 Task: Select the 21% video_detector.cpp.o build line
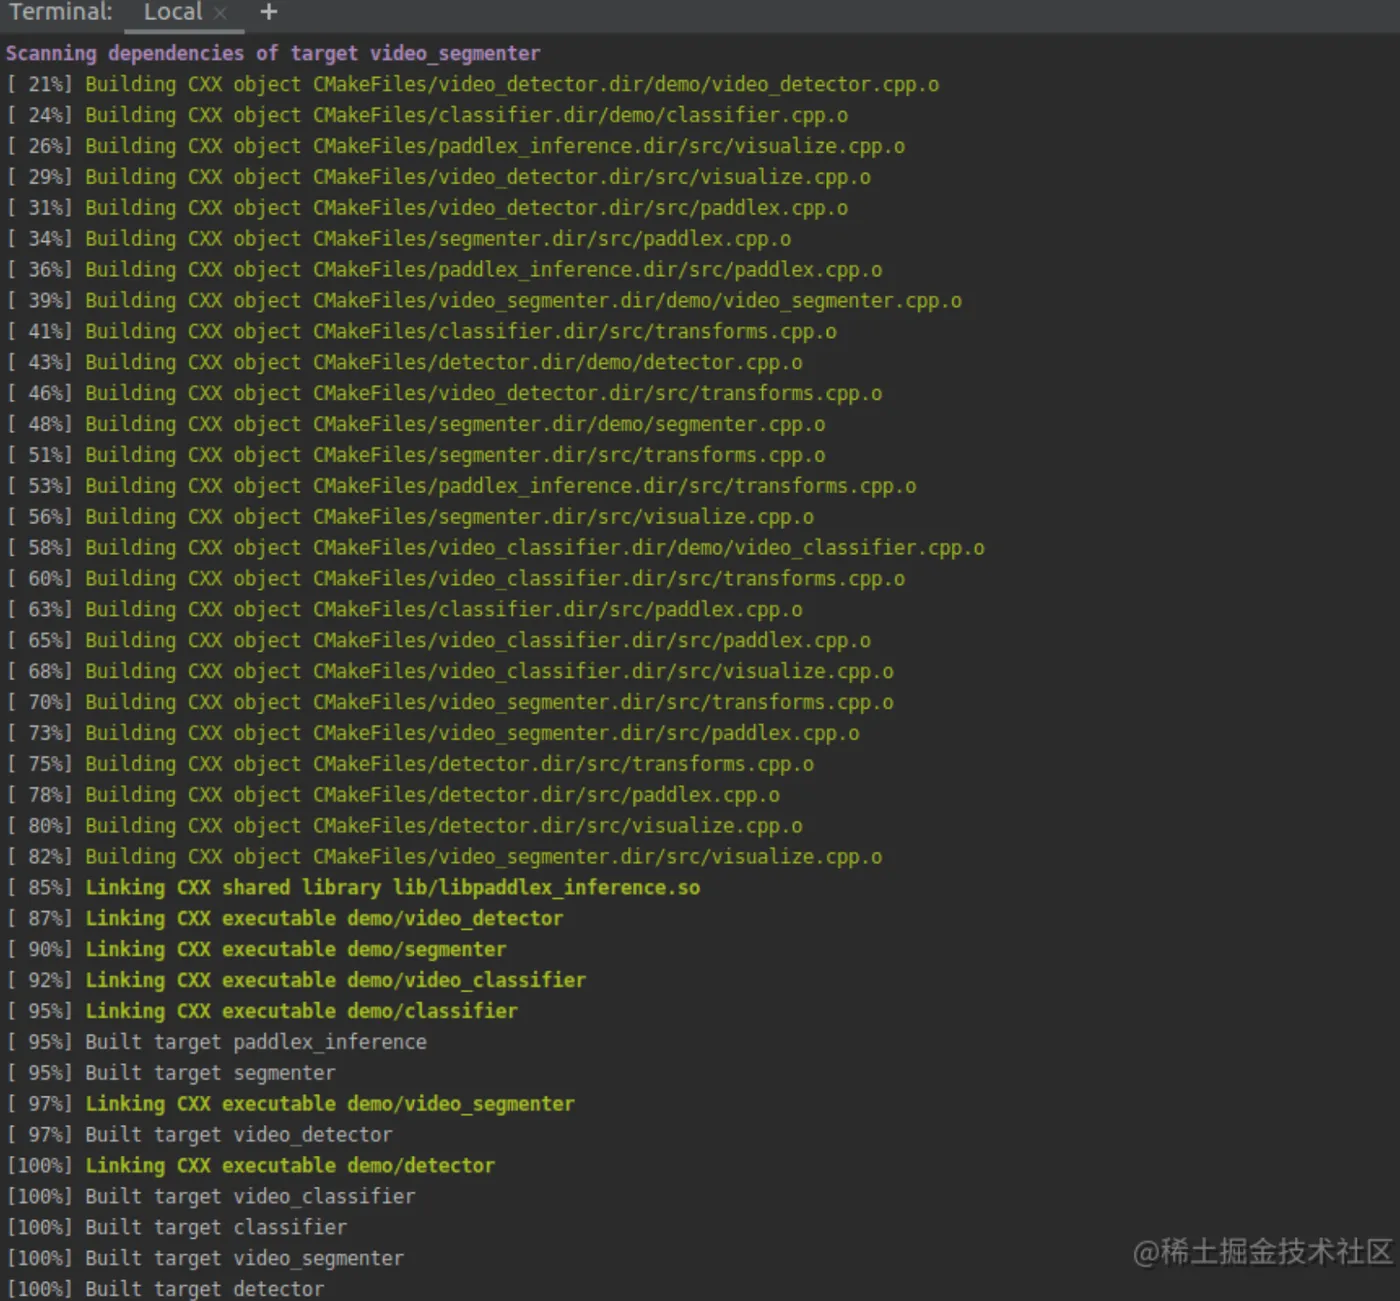coord(473,84)
